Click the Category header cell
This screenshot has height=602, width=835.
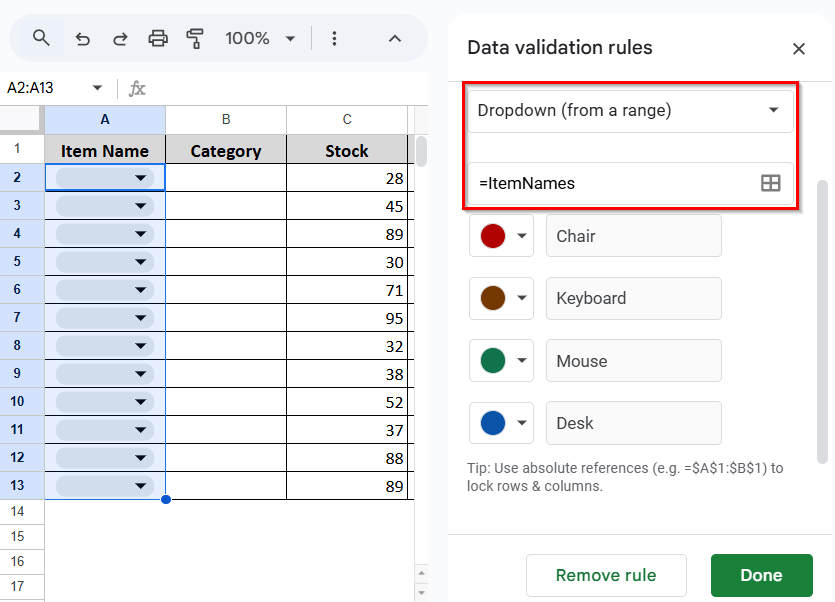[226, 151]
